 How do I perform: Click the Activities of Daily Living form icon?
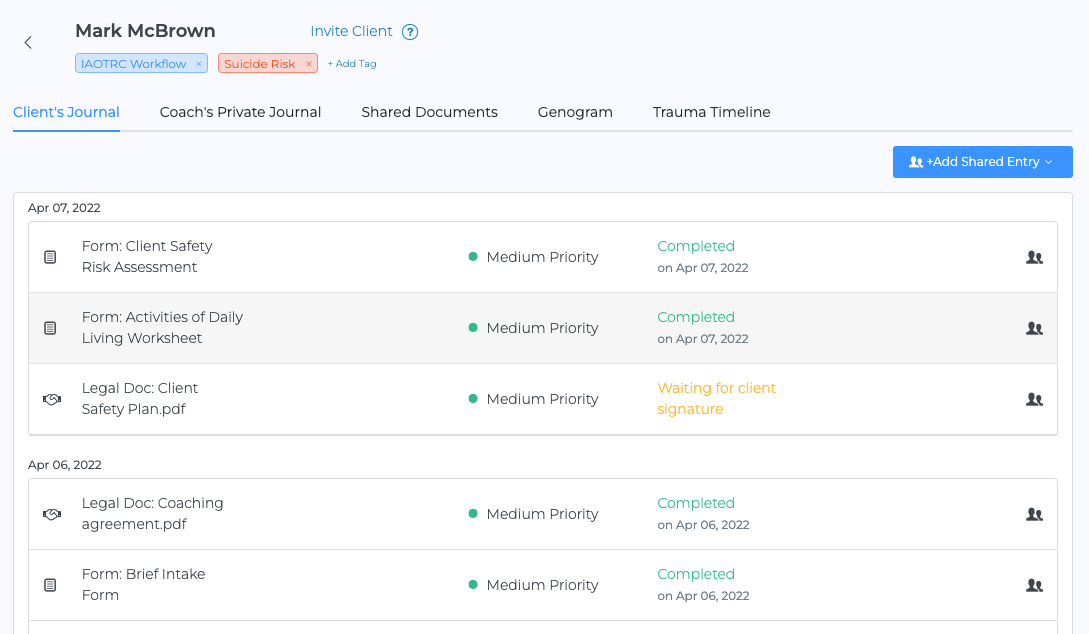(50, 328)
